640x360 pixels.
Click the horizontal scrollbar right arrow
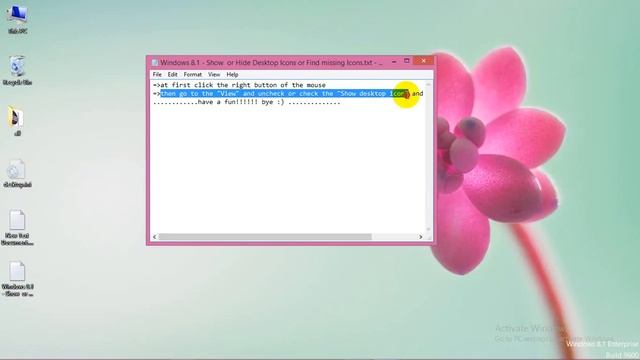coord(420,237)
